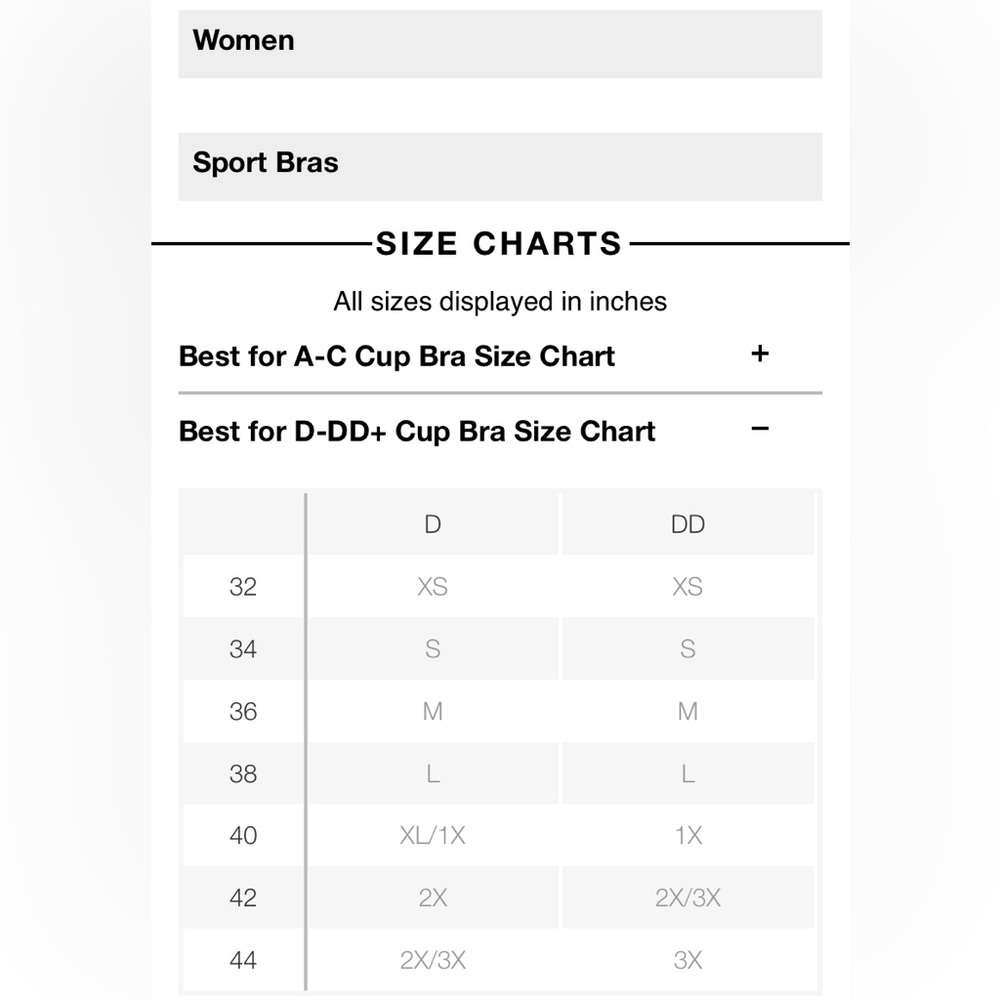Select the 3X cell for band 44
1000x1000 pixels.
(x=688, y=960)
